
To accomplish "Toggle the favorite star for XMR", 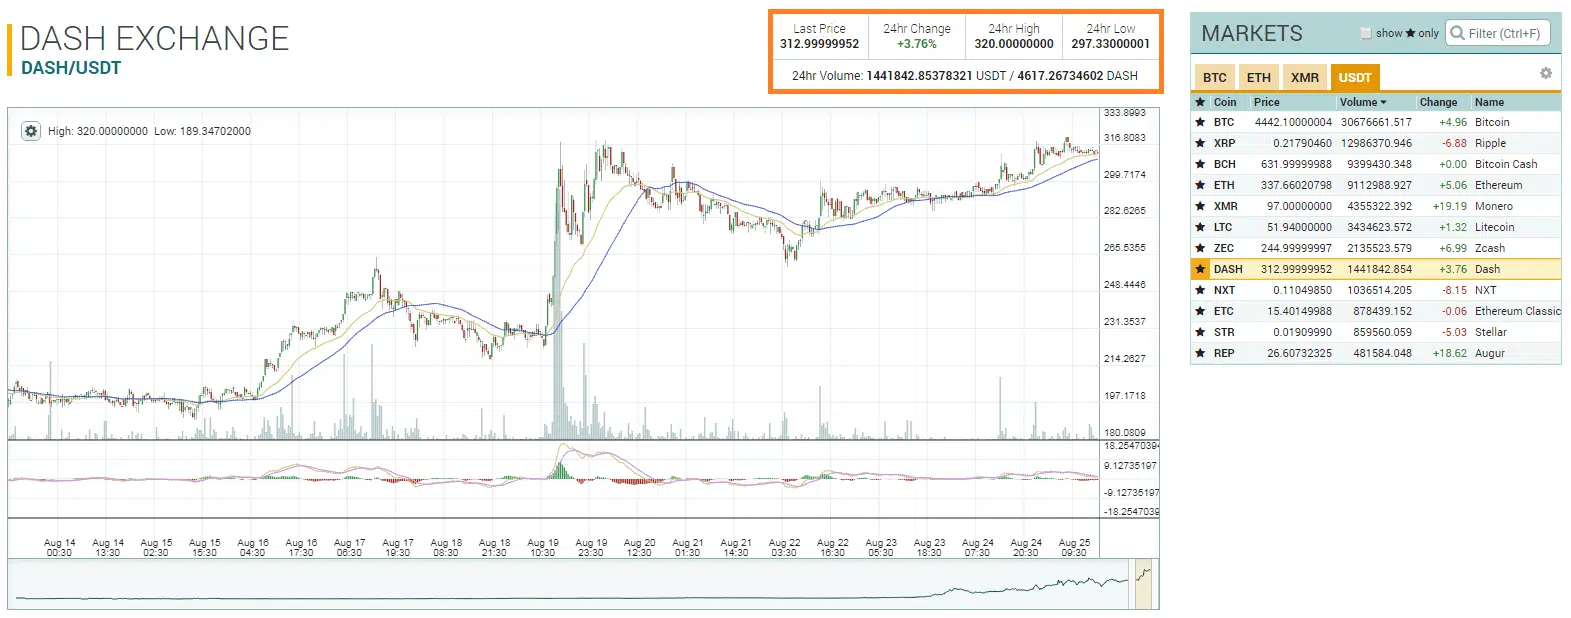I will coord(1200,206).
